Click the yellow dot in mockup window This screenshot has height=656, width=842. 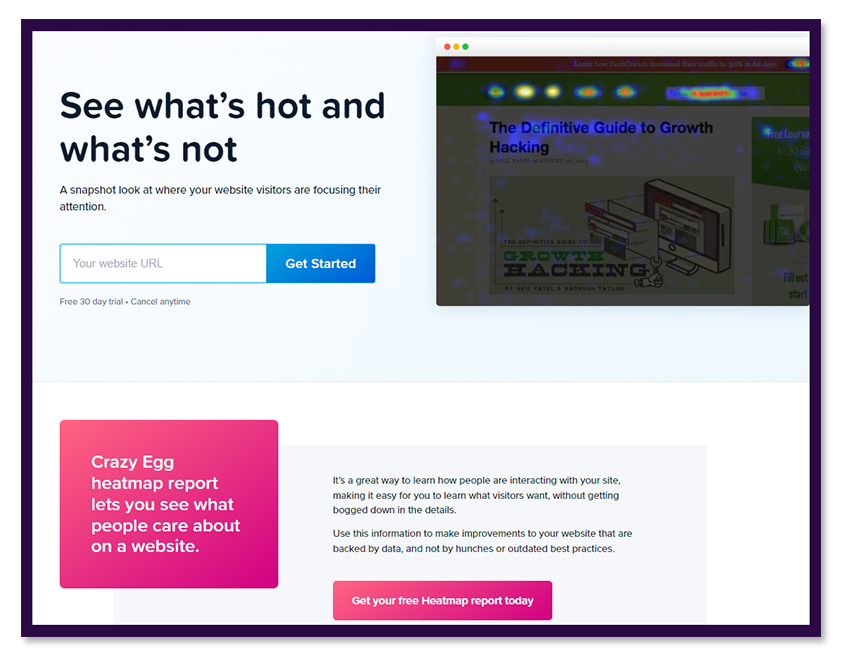click(456, 47)
